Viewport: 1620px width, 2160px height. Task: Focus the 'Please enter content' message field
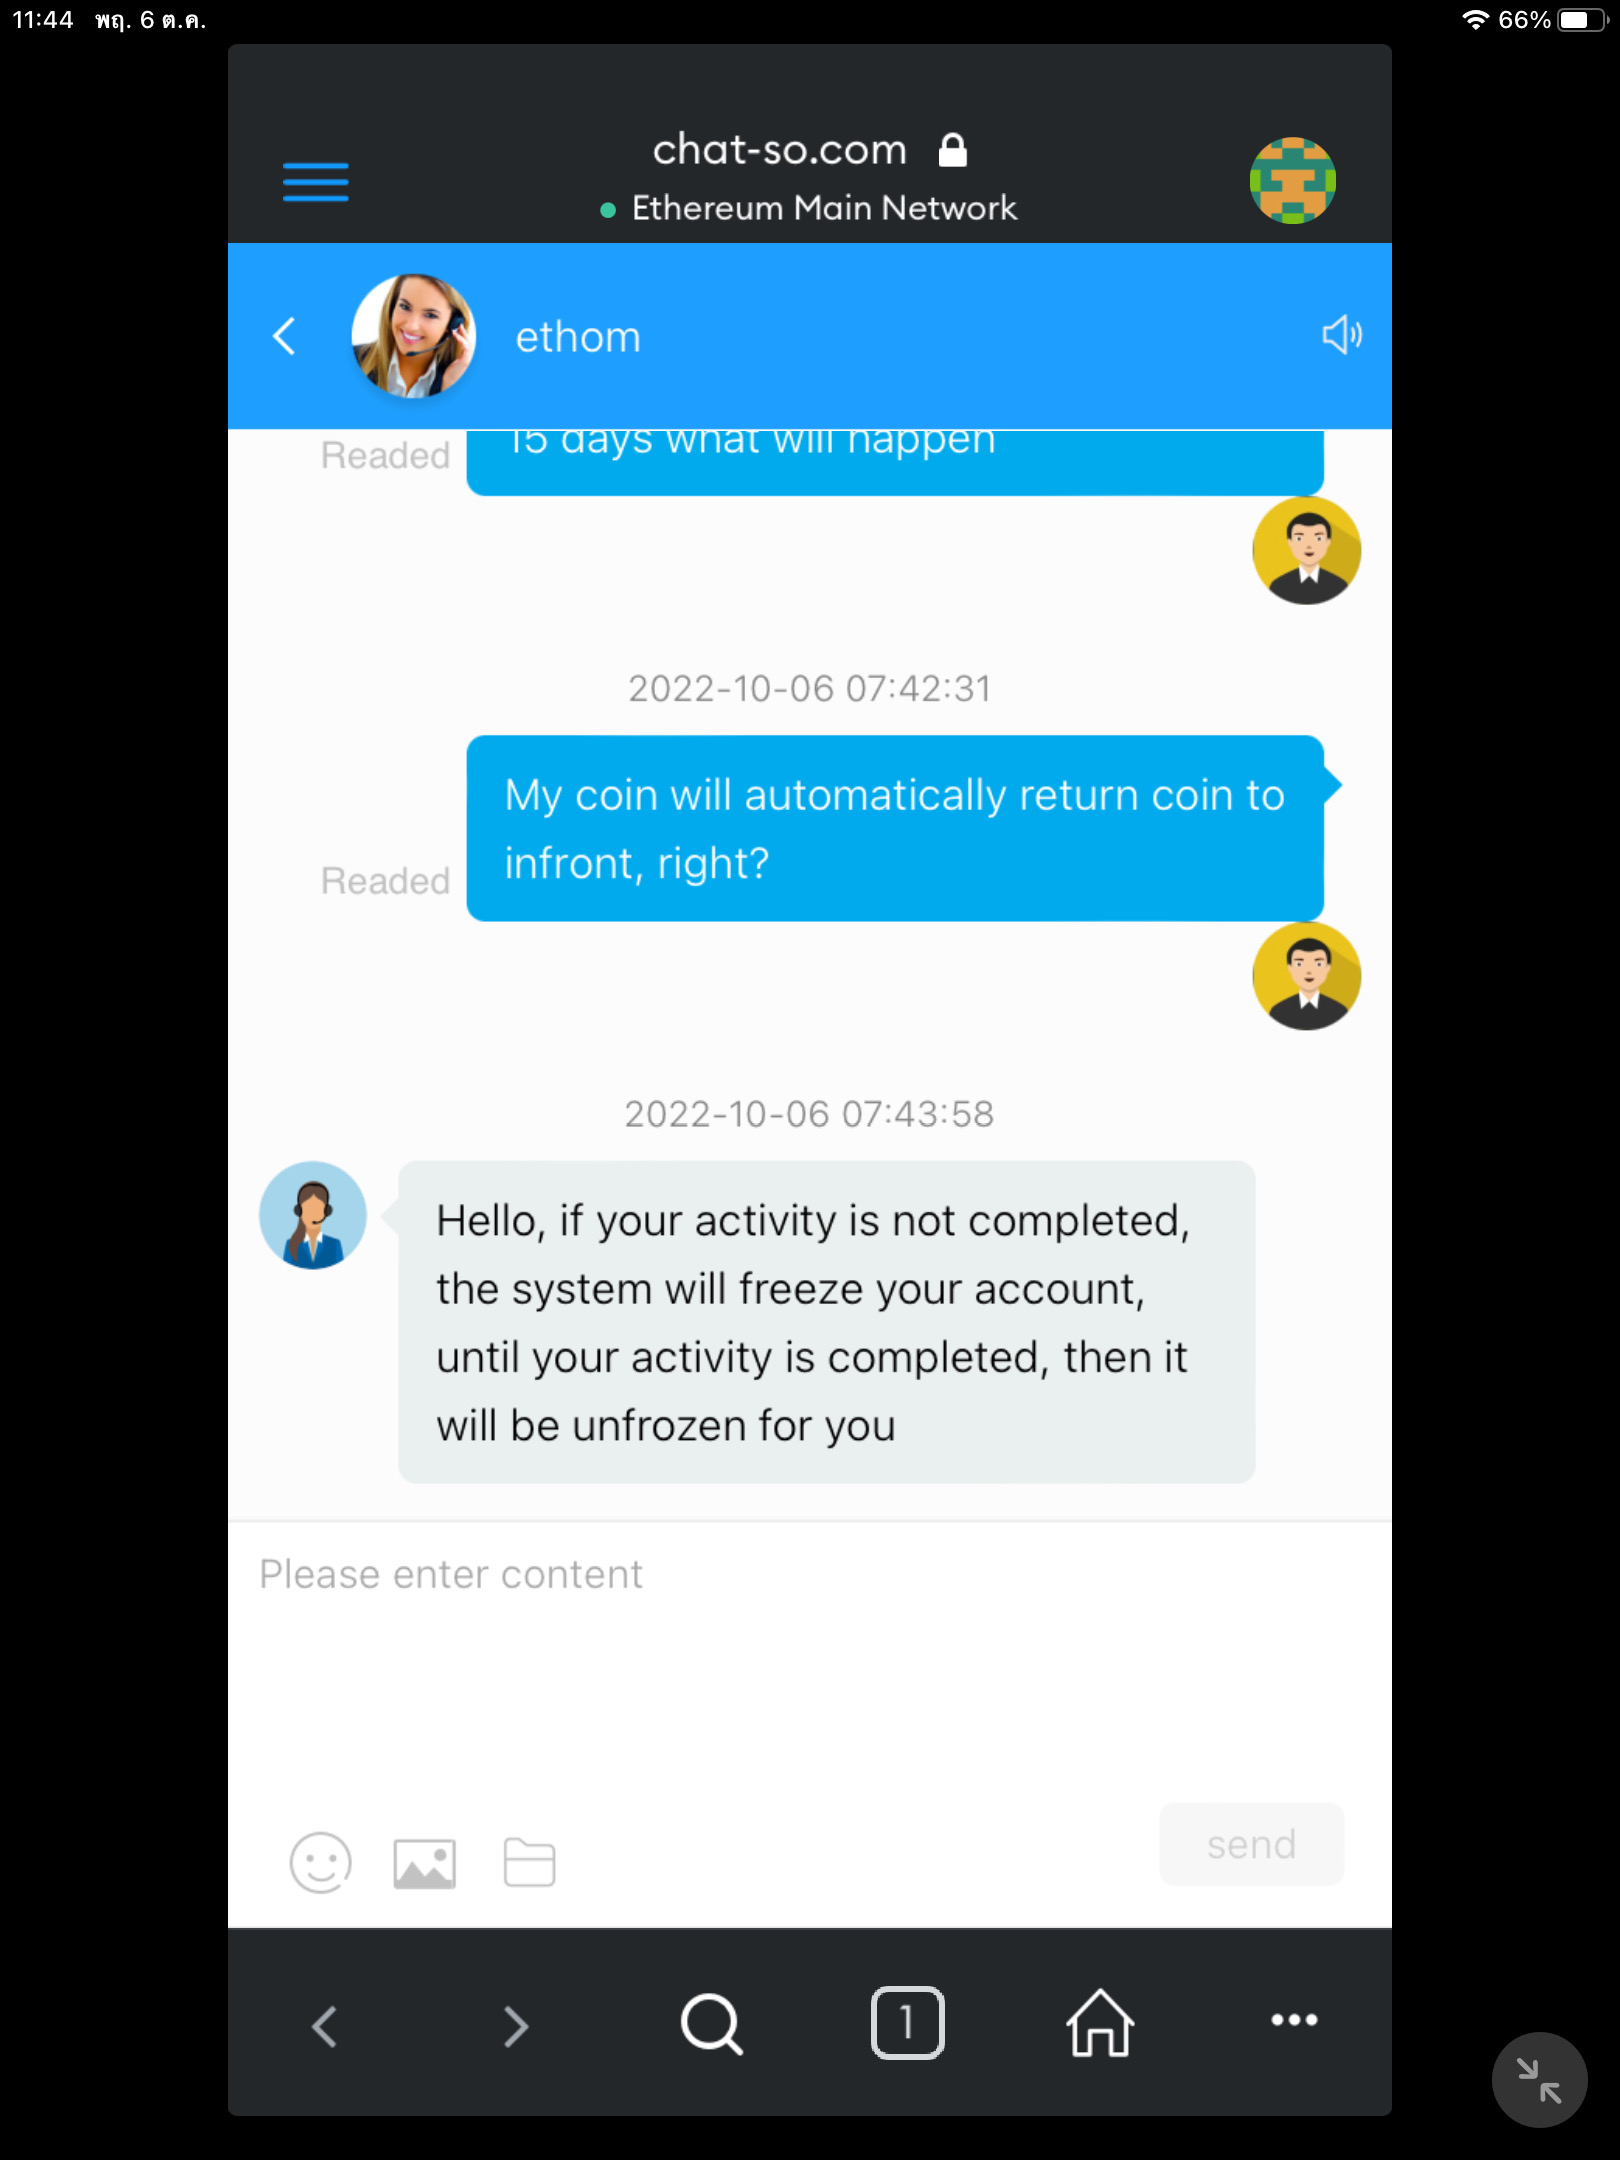pyautogui.click(x=809, y=1659)
